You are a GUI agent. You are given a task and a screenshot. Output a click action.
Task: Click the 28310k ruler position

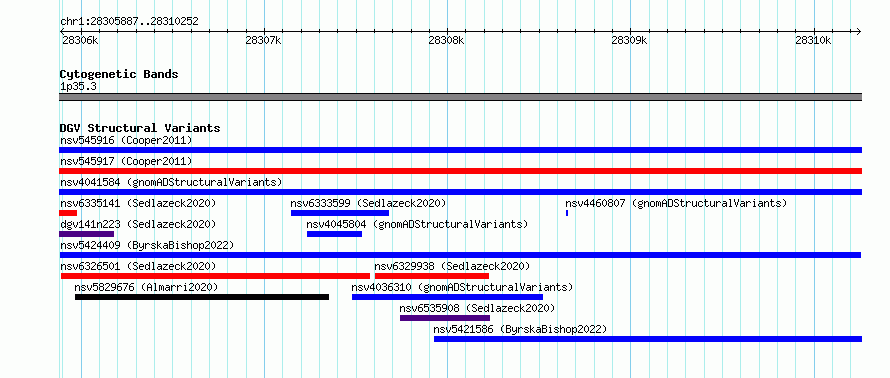click(813, 40)
